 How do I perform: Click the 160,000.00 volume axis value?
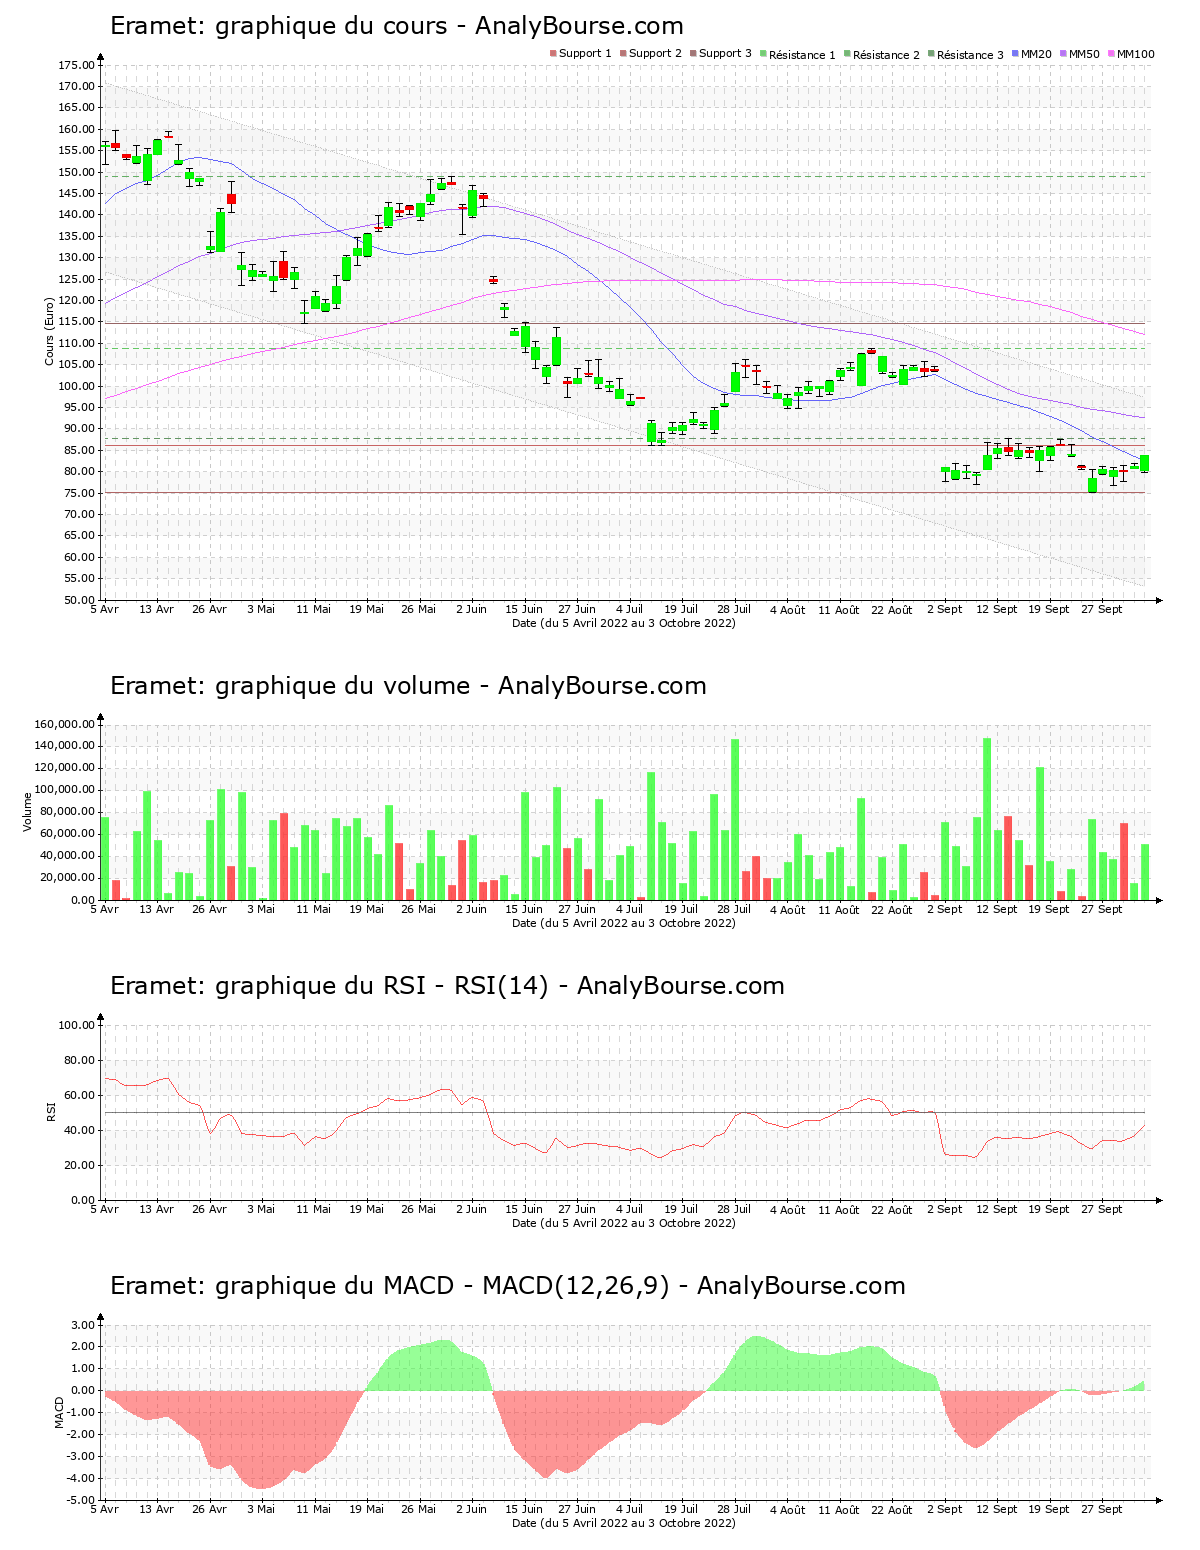65,724
